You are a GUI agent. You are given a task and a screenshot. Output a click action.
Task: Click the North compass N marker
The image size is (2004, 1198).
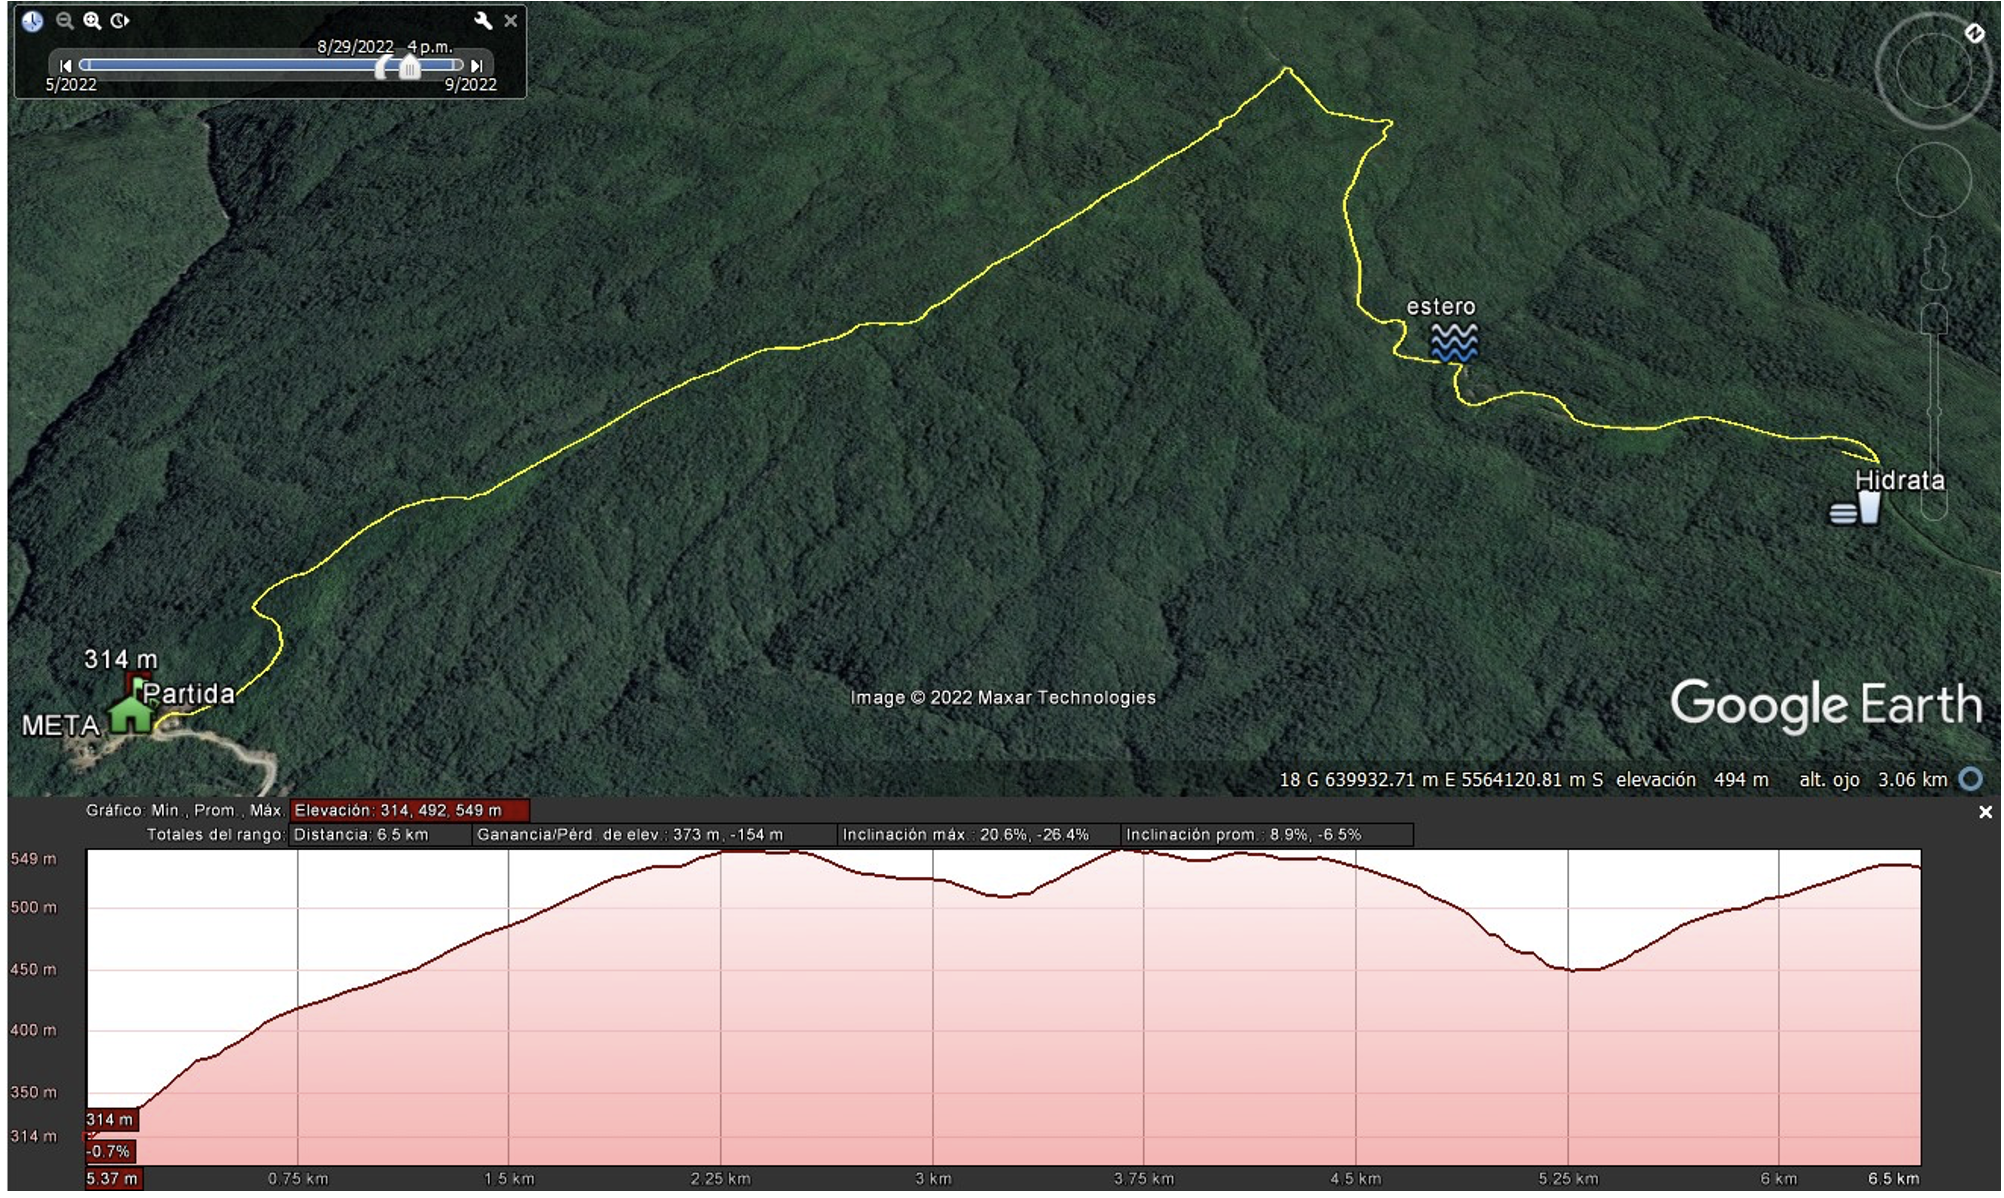tap(1974, 33)
